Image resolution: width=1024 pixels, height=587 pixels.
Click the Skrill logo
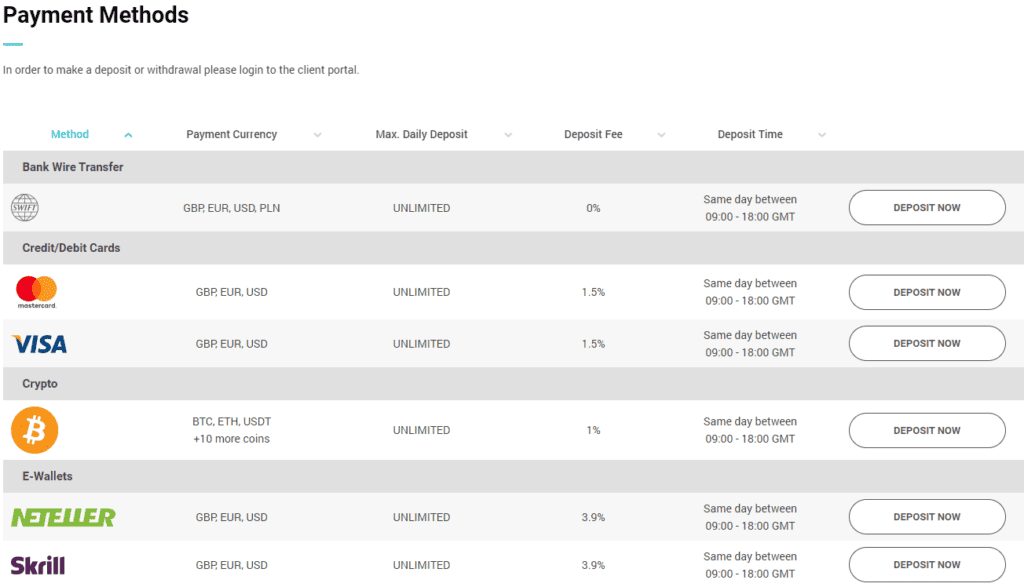38,565
